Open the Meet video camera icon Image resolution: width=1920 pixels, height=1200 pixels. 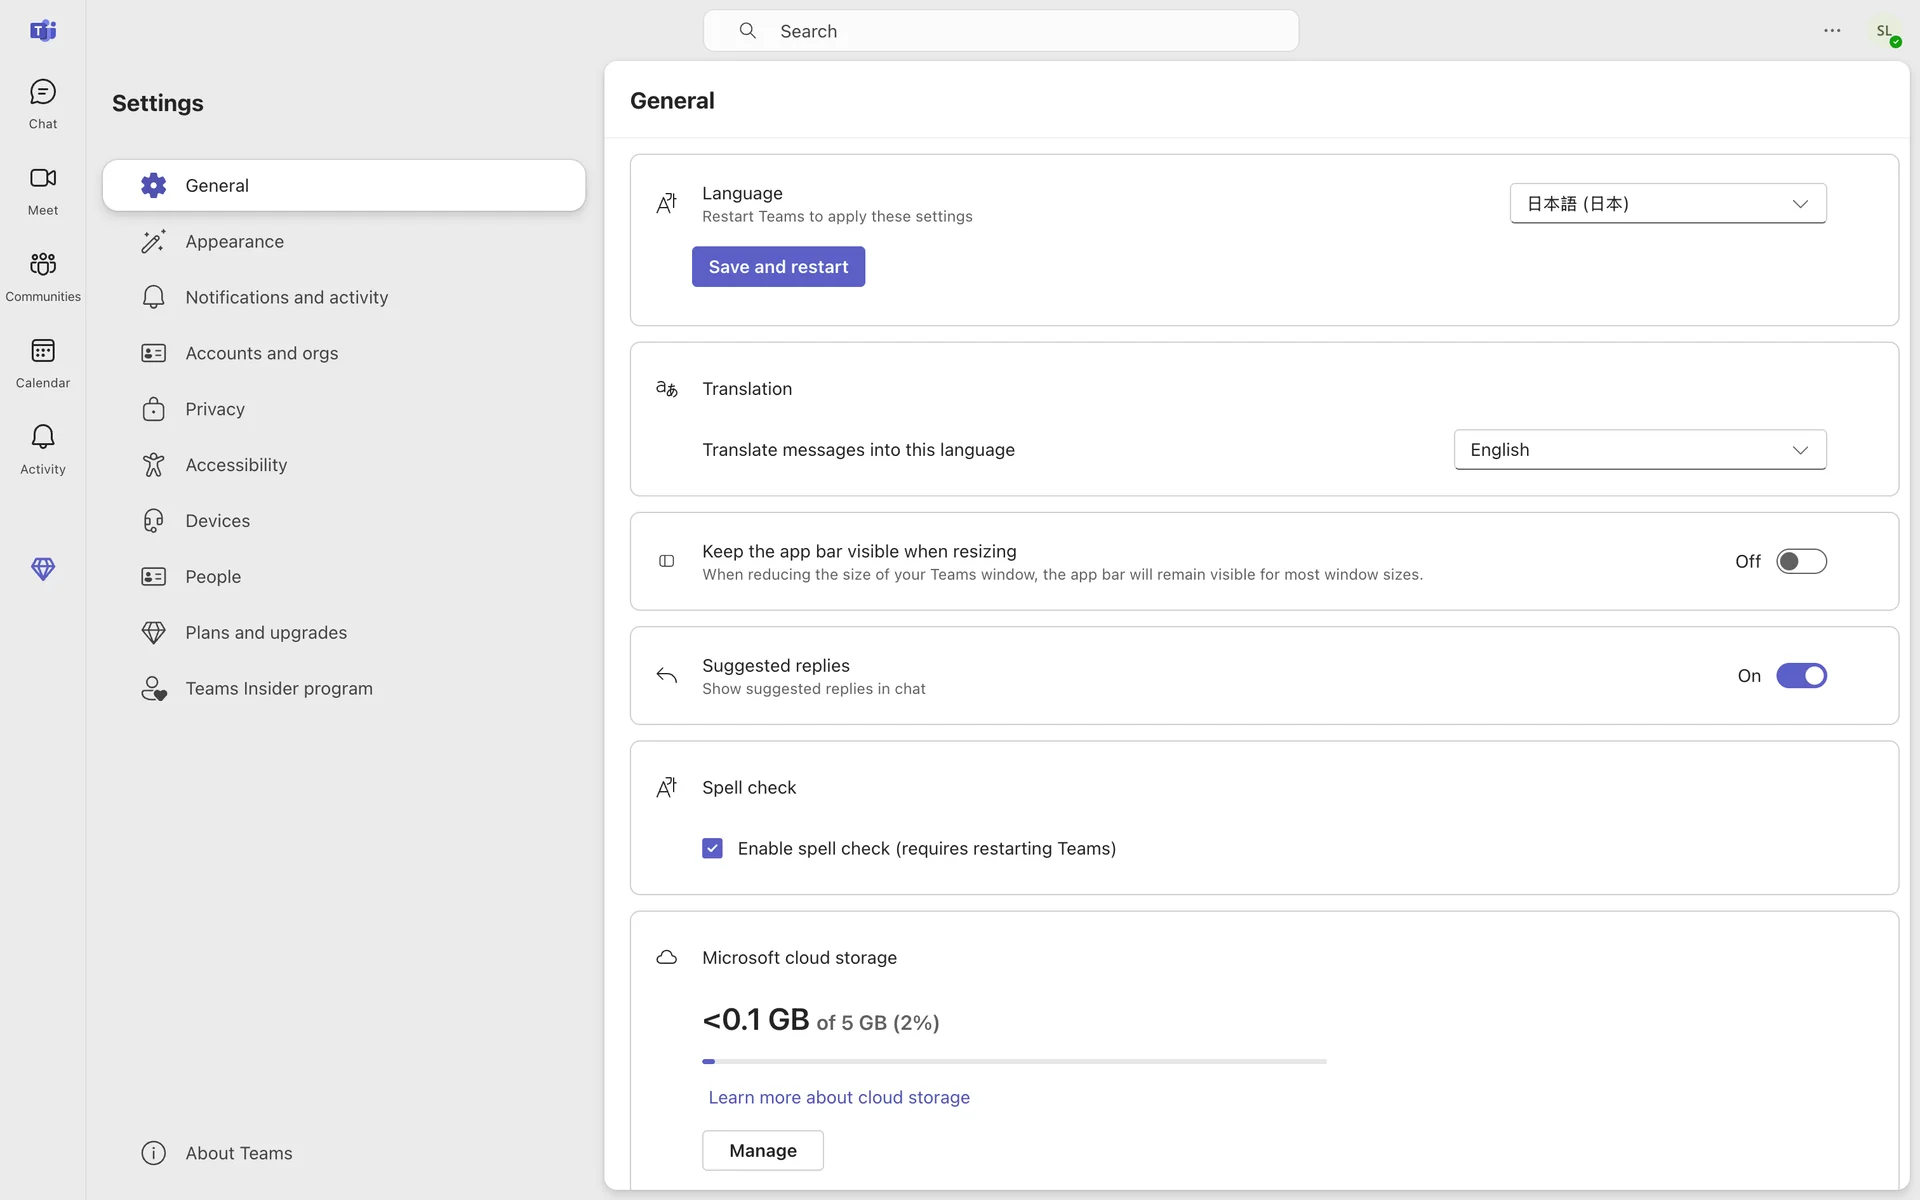[43, 190]
